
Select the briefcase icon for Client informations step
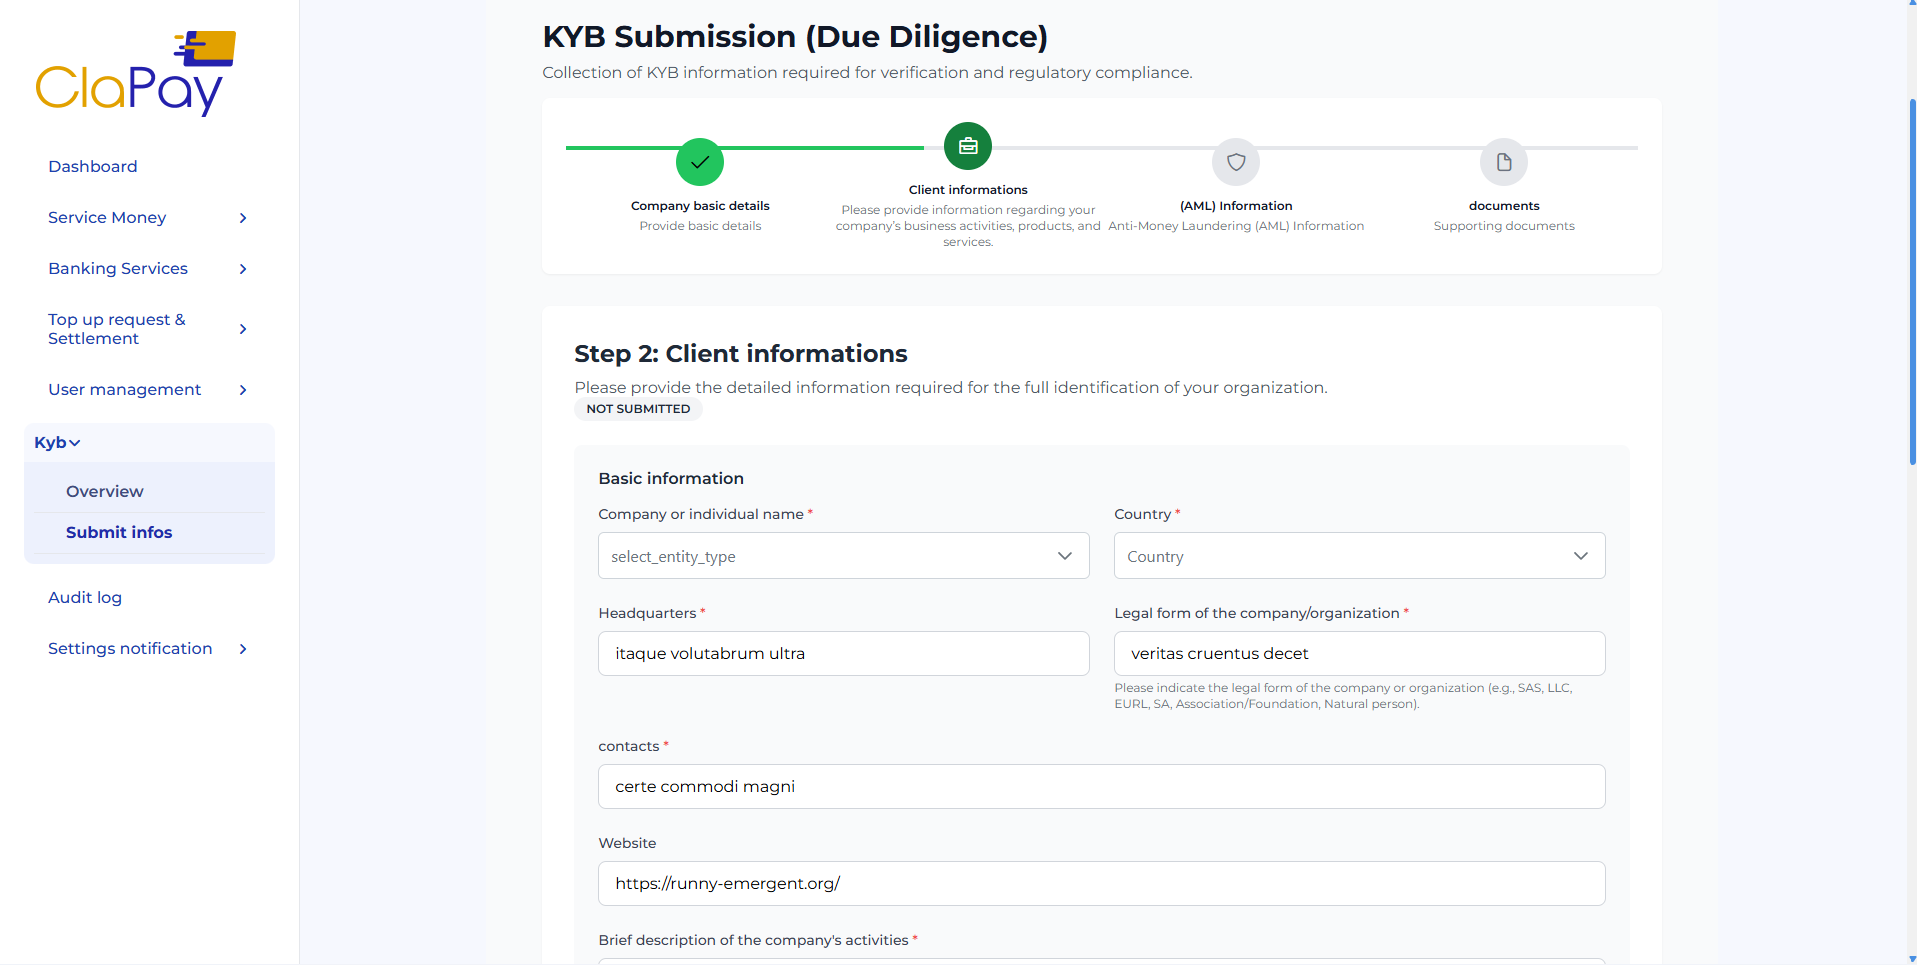[x=967, y=145]
